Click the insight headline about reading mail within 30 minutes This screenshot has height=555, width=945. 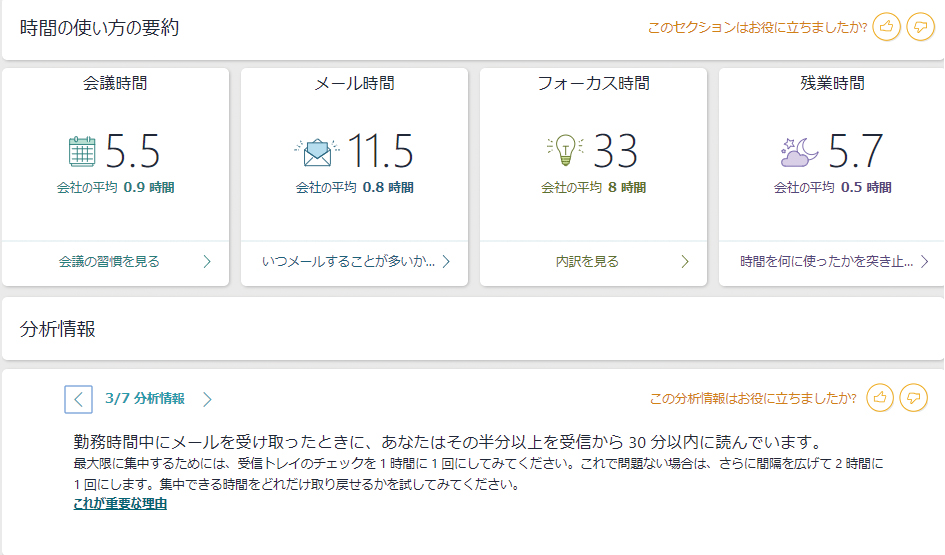[448, 442]
